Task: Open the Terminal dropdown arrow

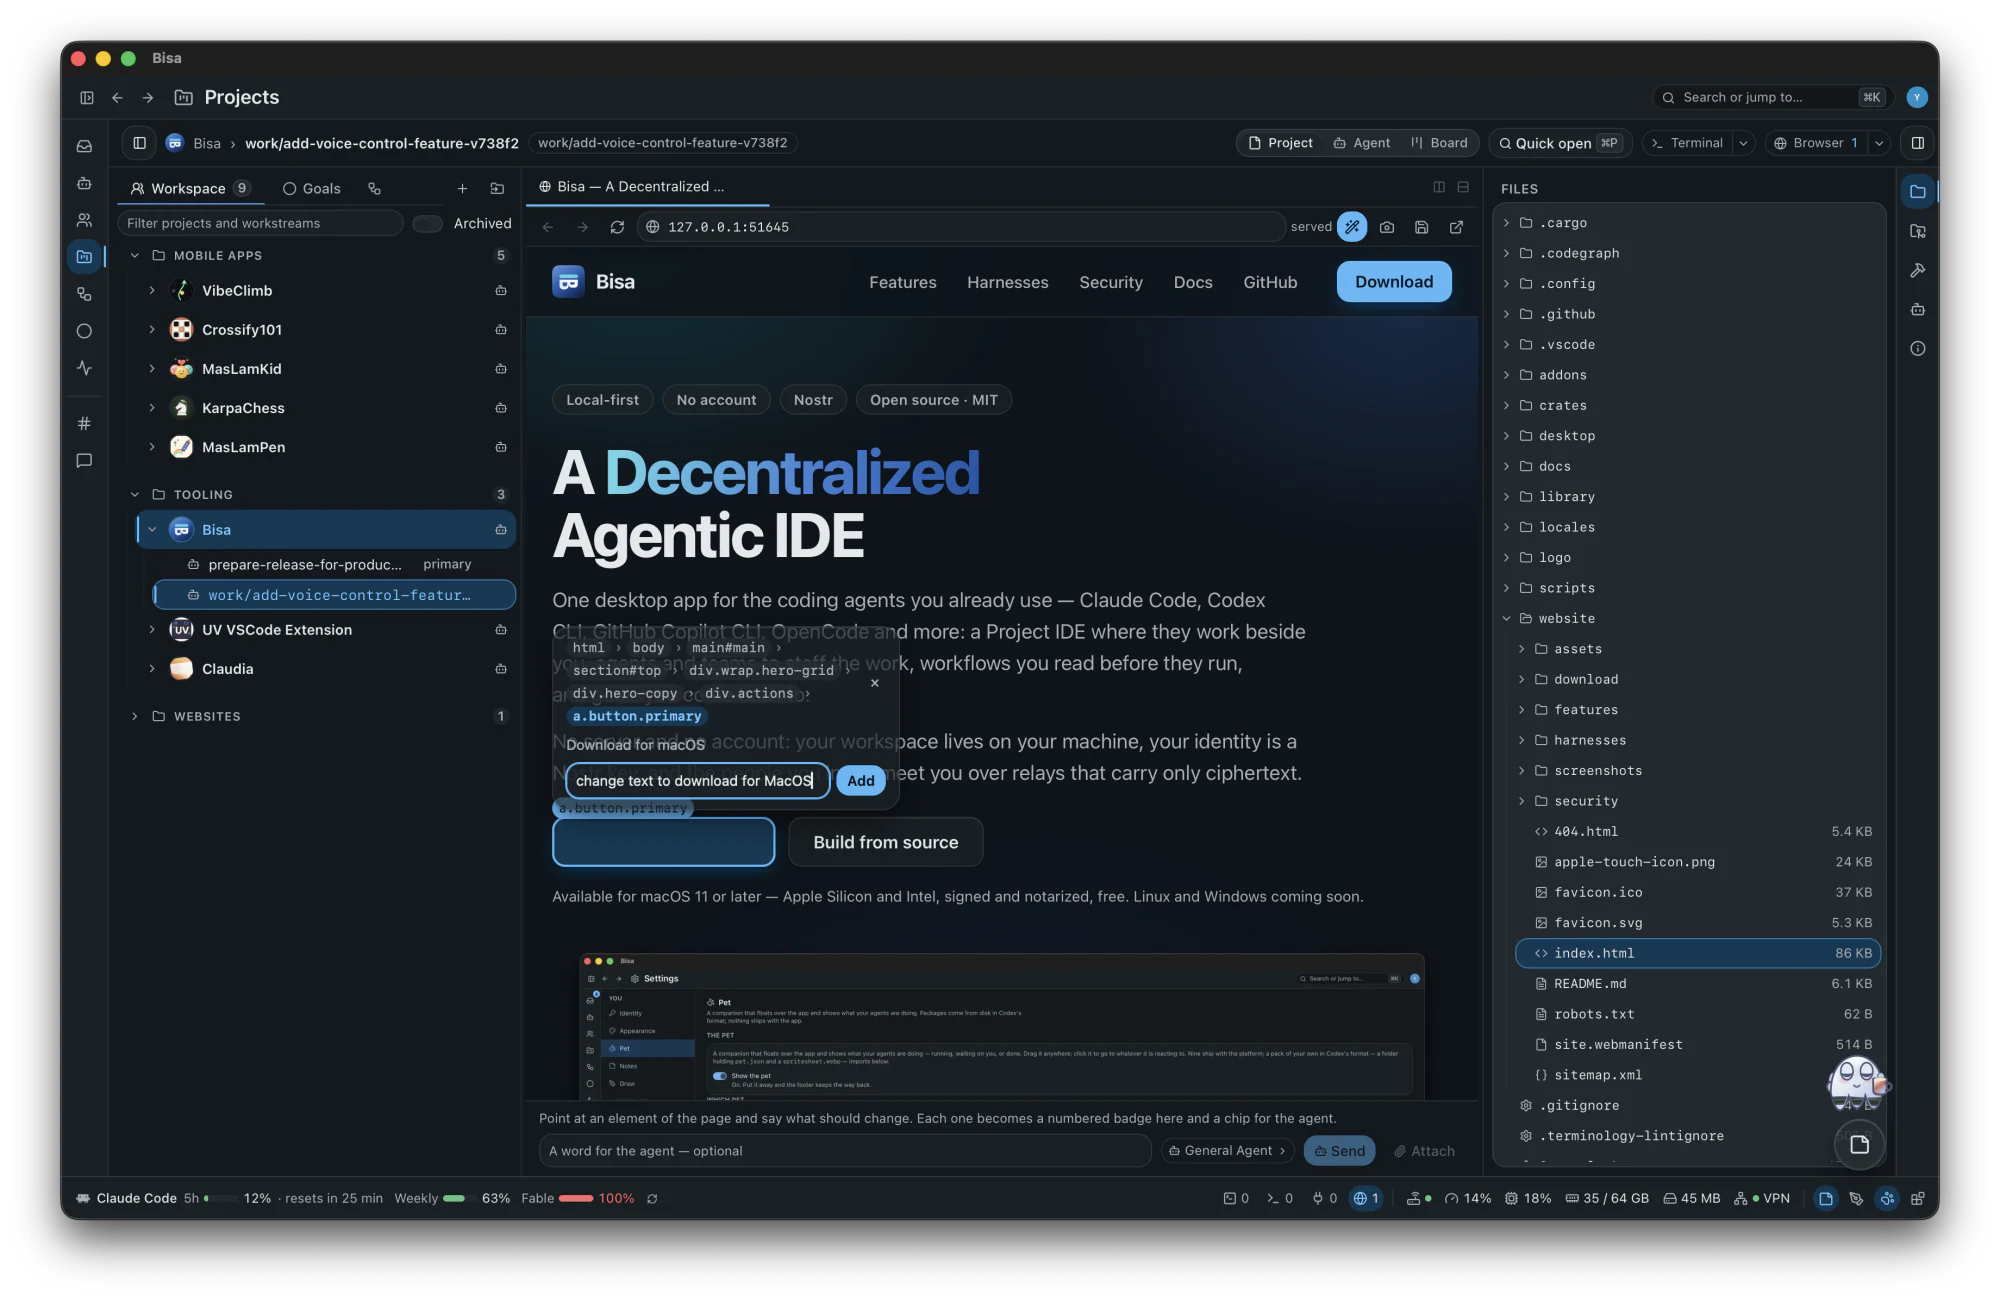Action: [x=1744, y=143]
